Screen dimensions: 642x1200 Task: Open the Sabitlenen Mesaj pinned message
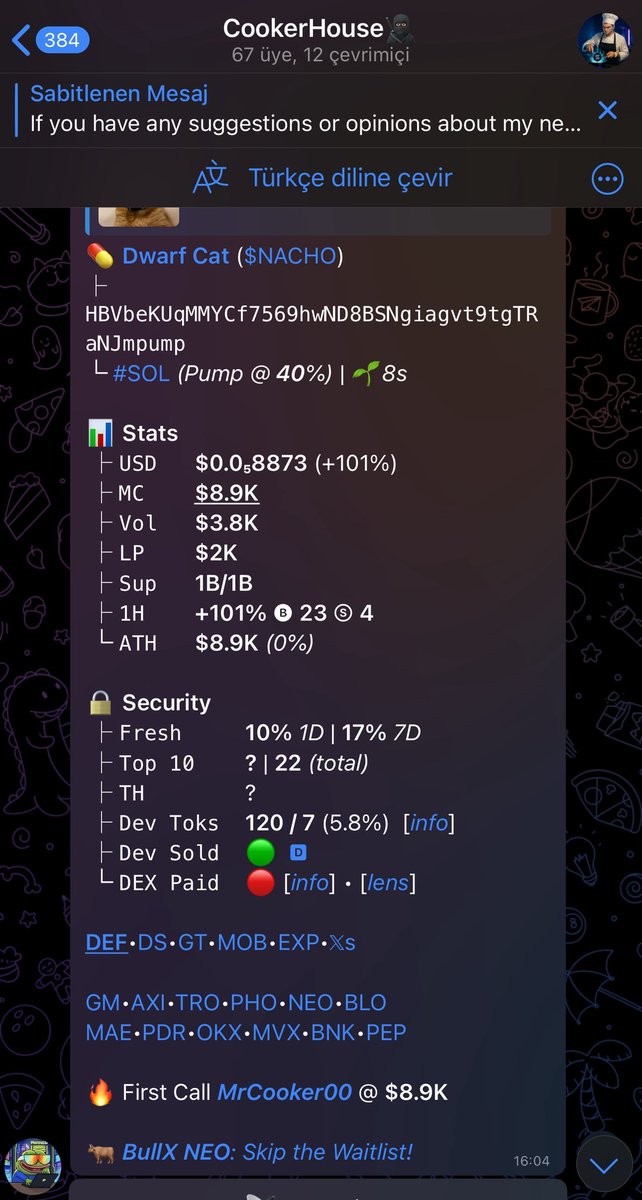tap(300, 109)
